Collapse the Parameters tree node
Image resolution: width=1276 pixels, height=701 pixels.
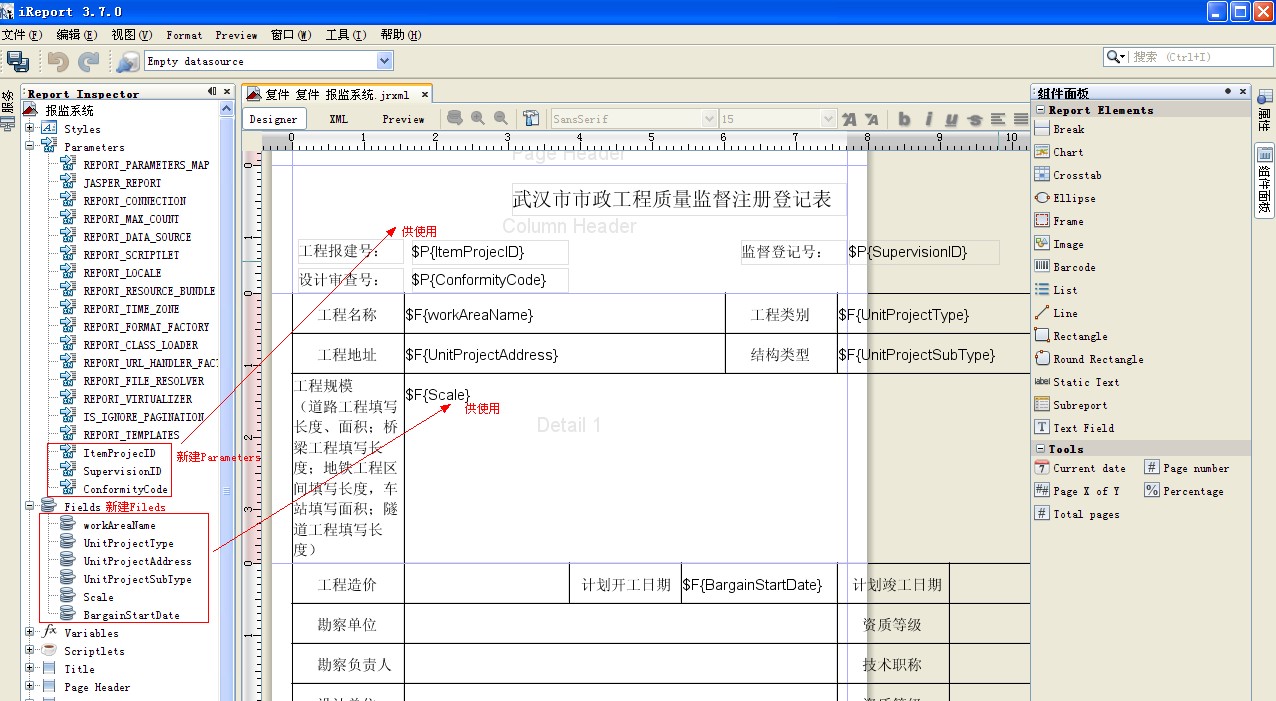point(30,146)
